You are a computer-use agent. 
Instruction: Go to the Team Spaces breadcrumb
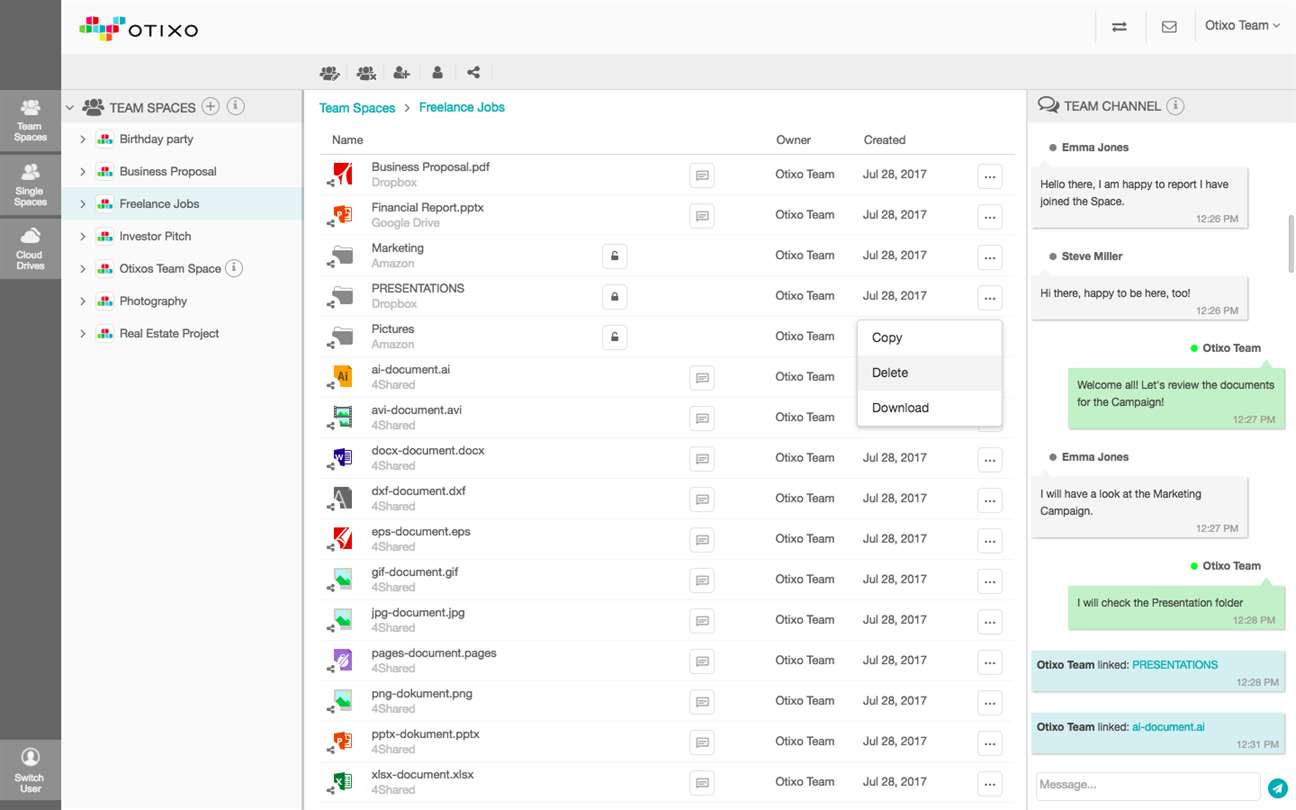(x=357, y=108)
